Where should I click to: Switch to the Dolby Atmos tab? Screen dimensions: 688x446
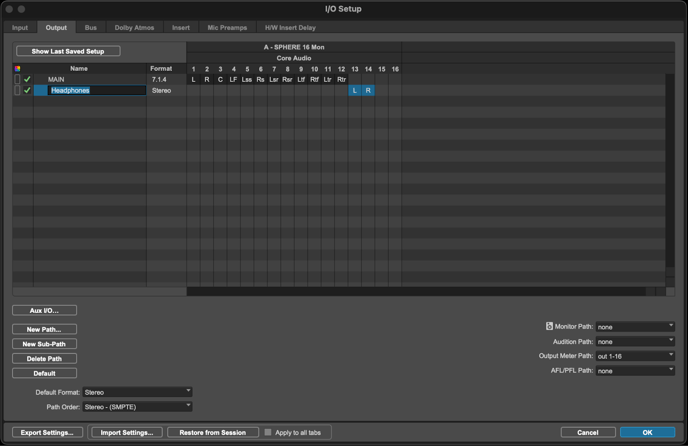coord(134,28)
